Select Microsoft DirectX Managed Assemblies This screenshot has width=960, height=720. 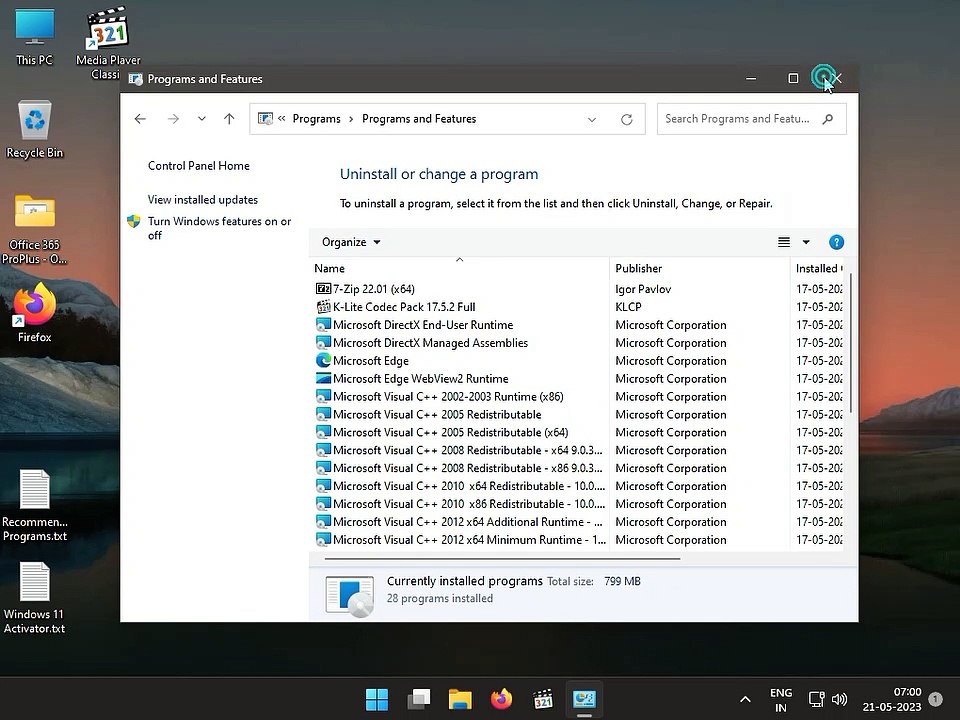(x=430, y=342)
